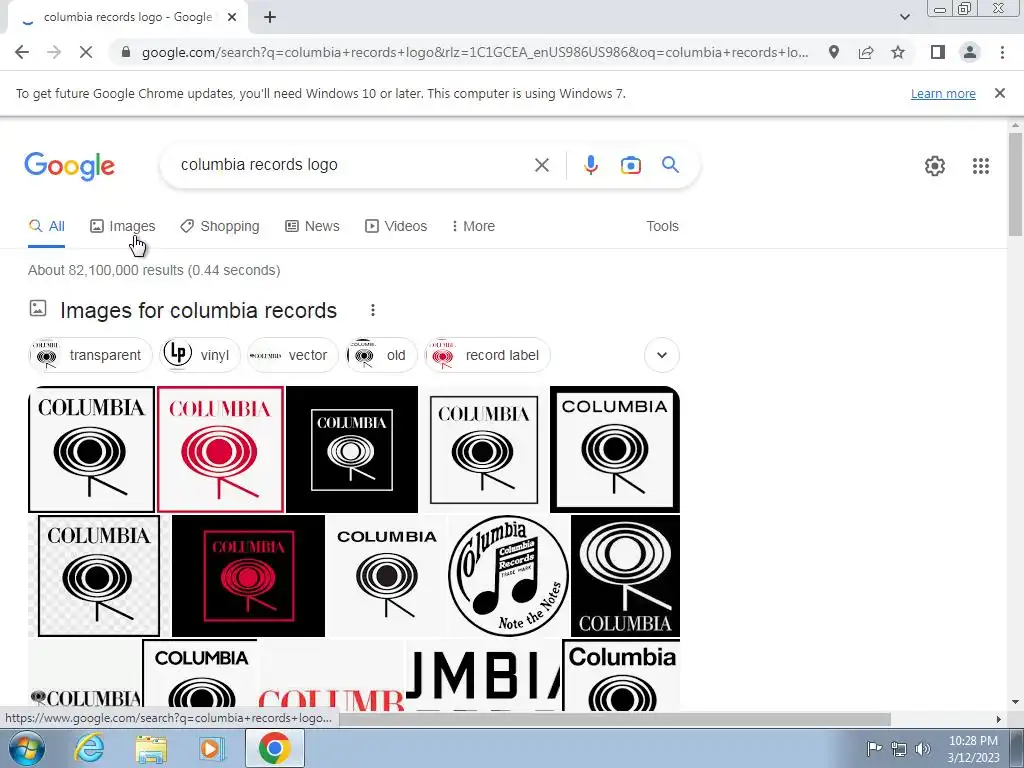Click the network icon in system tray
1024x768 pixels.
coord(899,749)
